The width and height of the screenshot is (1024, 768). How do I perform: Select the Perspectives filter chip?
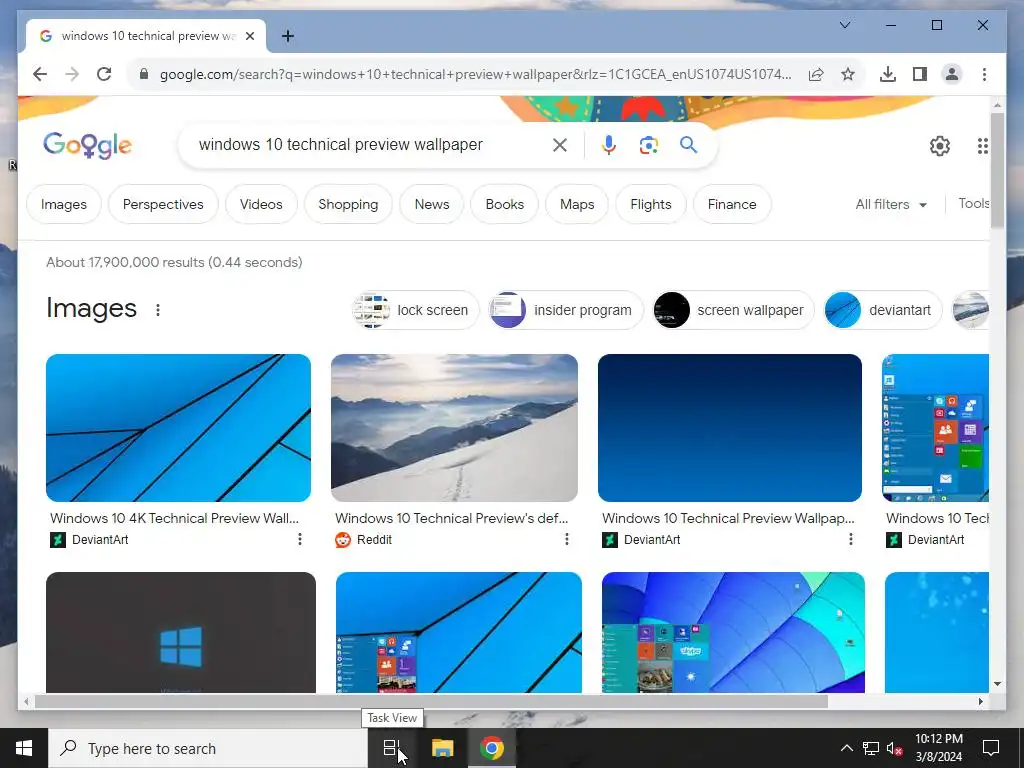click(163, 204)
